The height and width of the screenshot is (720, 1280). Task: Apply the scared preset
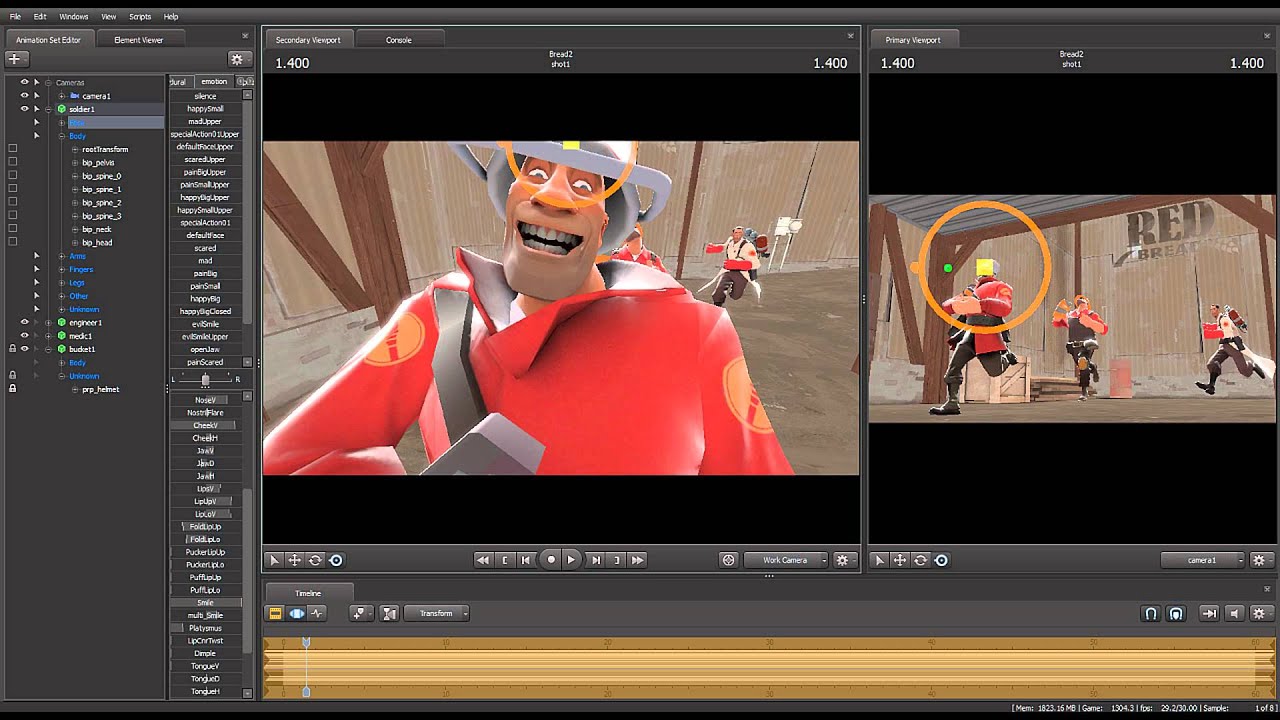tap(205, 248)
